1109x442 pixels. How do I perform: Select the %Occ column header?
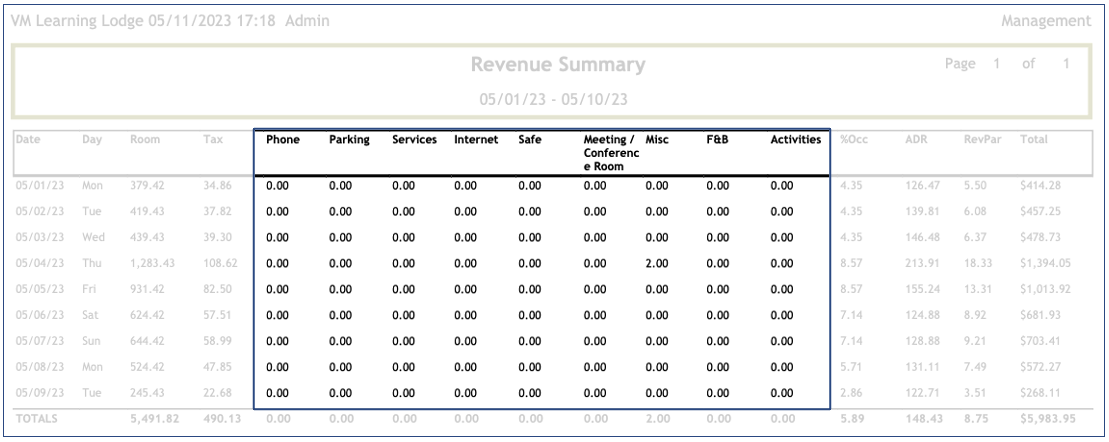coord(852,141)
